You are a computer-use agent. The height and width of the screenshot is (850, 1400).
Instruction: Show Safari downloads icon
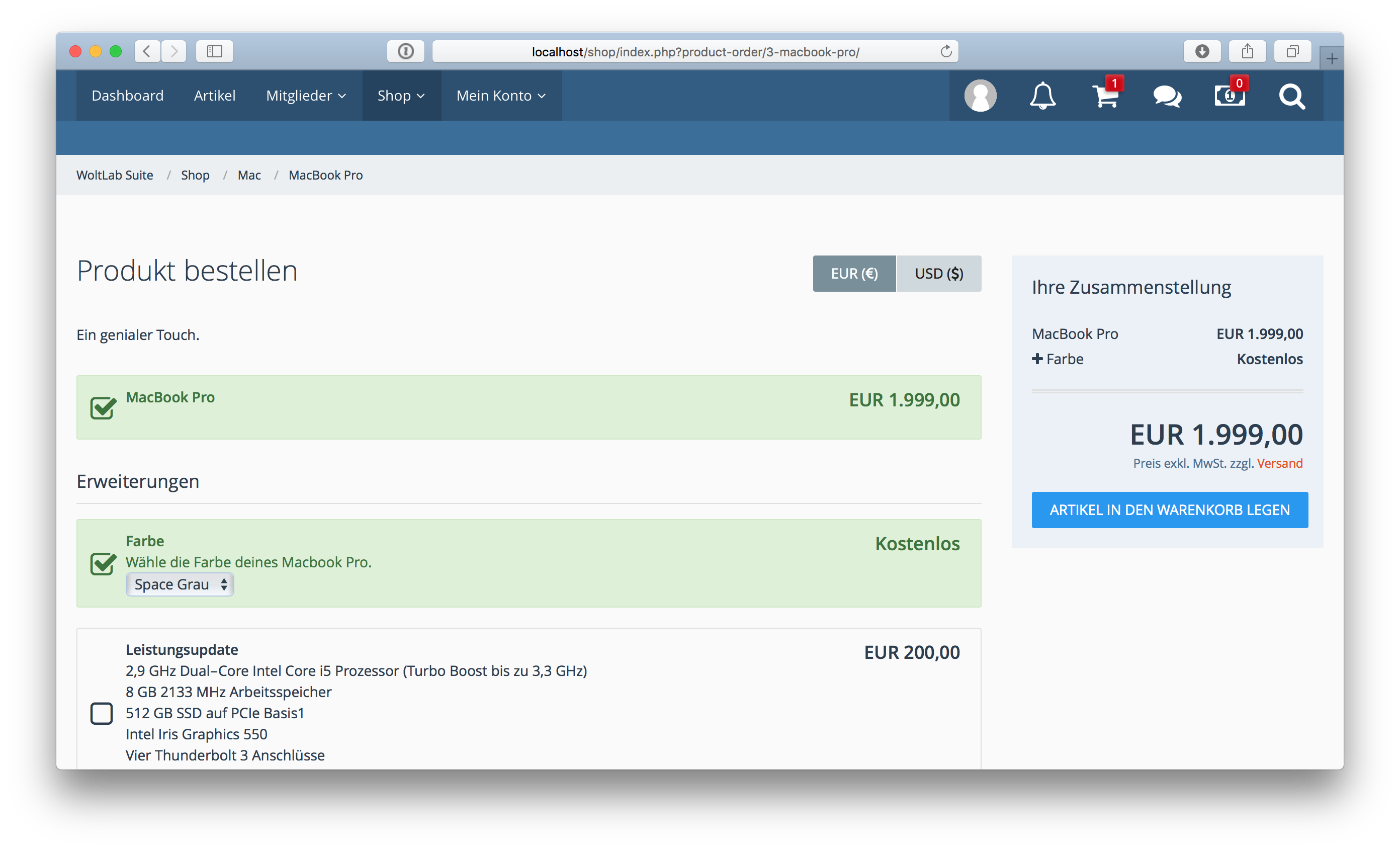[x=1202, y=51]
